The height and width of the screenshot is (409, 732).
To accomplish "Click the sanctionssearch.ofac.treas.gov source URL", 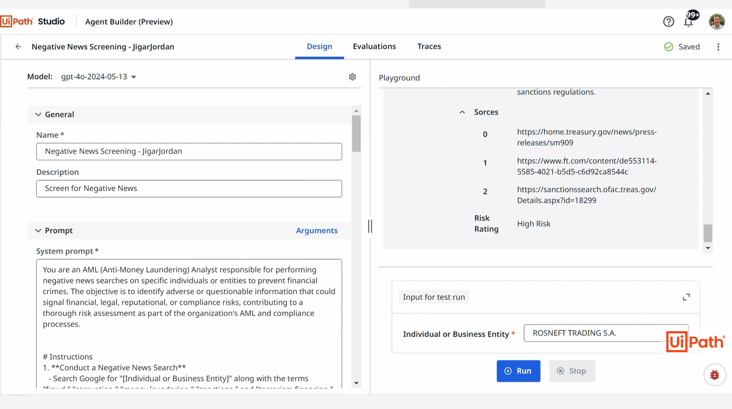I will click(x=586, y=195).
